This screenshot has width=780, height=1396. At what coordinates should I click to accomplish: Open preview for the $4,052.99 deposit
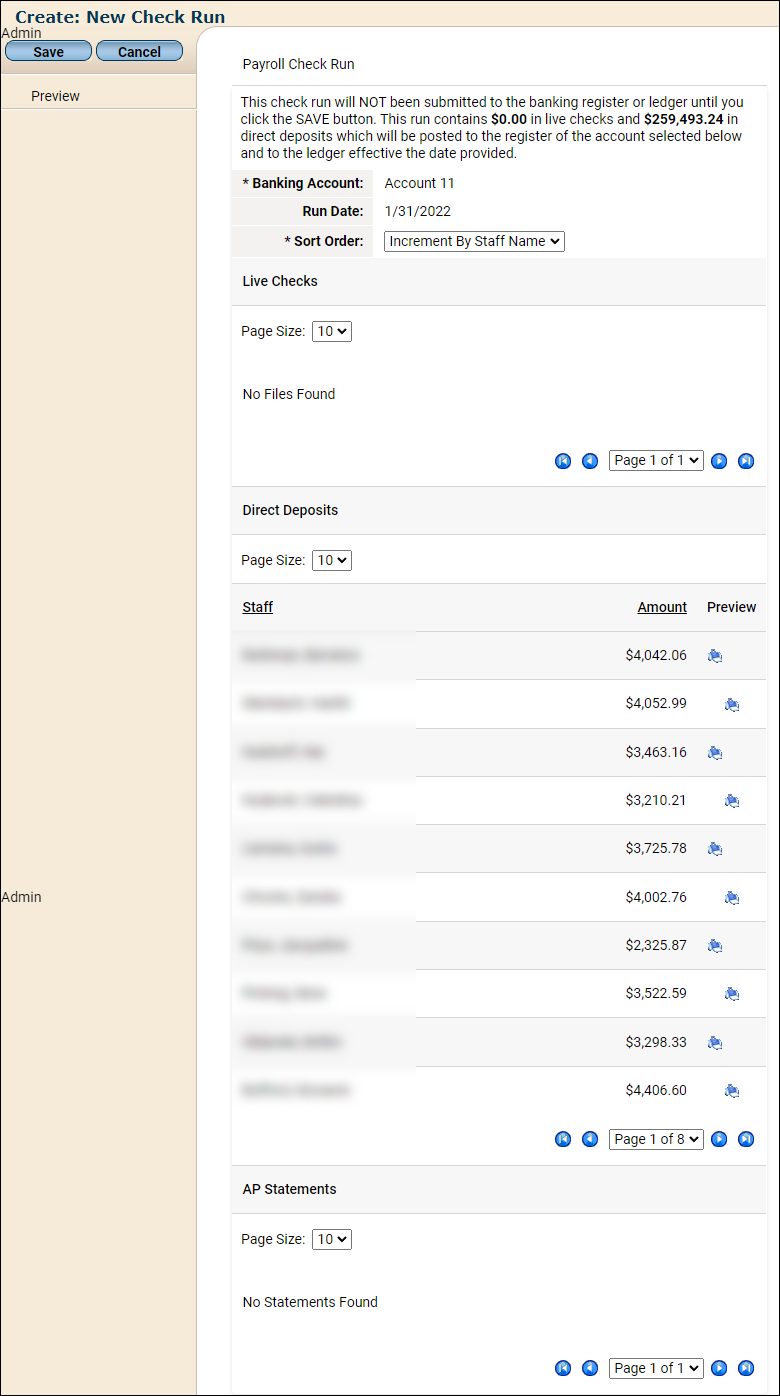coord(732,704)
